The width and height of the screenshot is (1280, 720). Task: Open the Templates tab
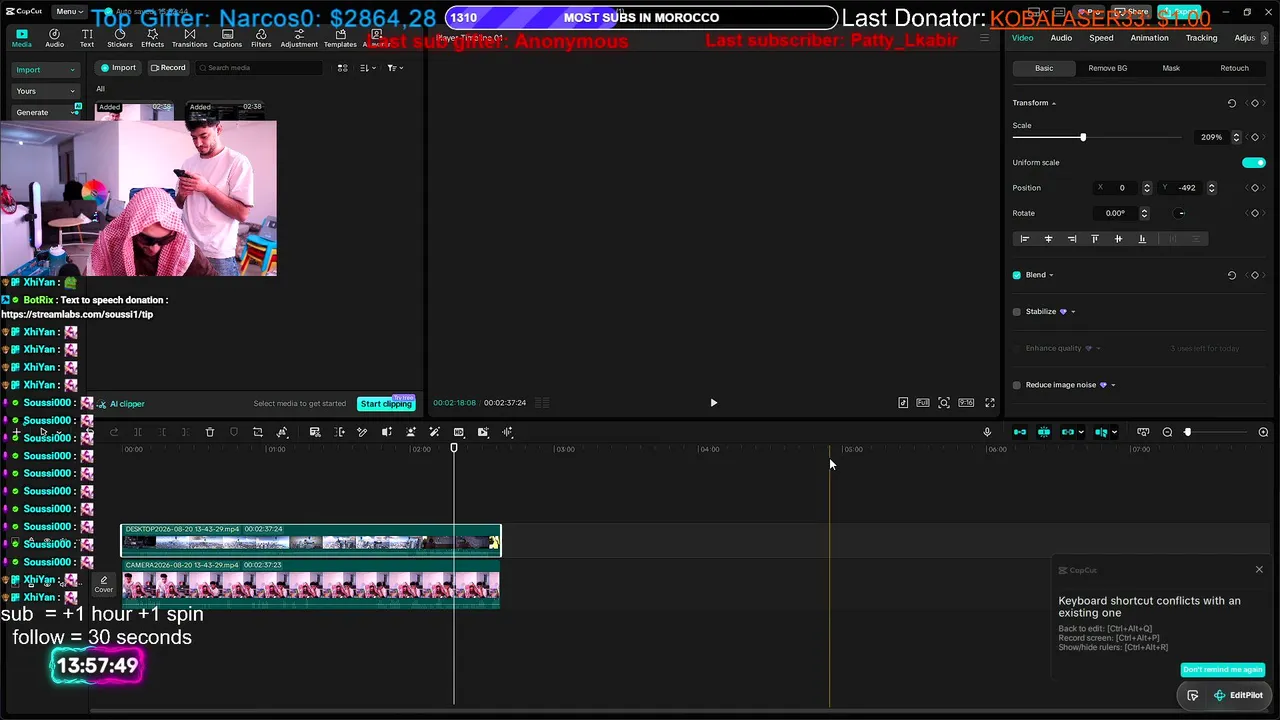coord(340,38)
